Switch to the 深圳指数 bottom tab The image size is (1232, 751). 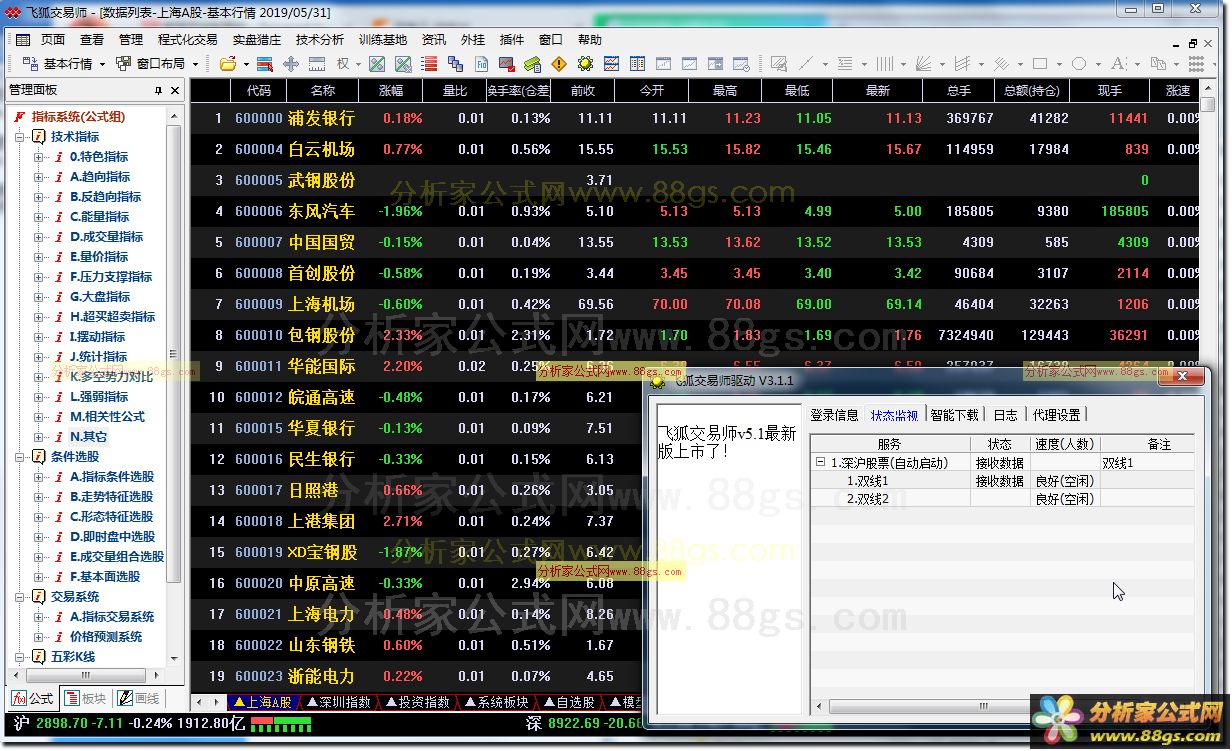338,702
